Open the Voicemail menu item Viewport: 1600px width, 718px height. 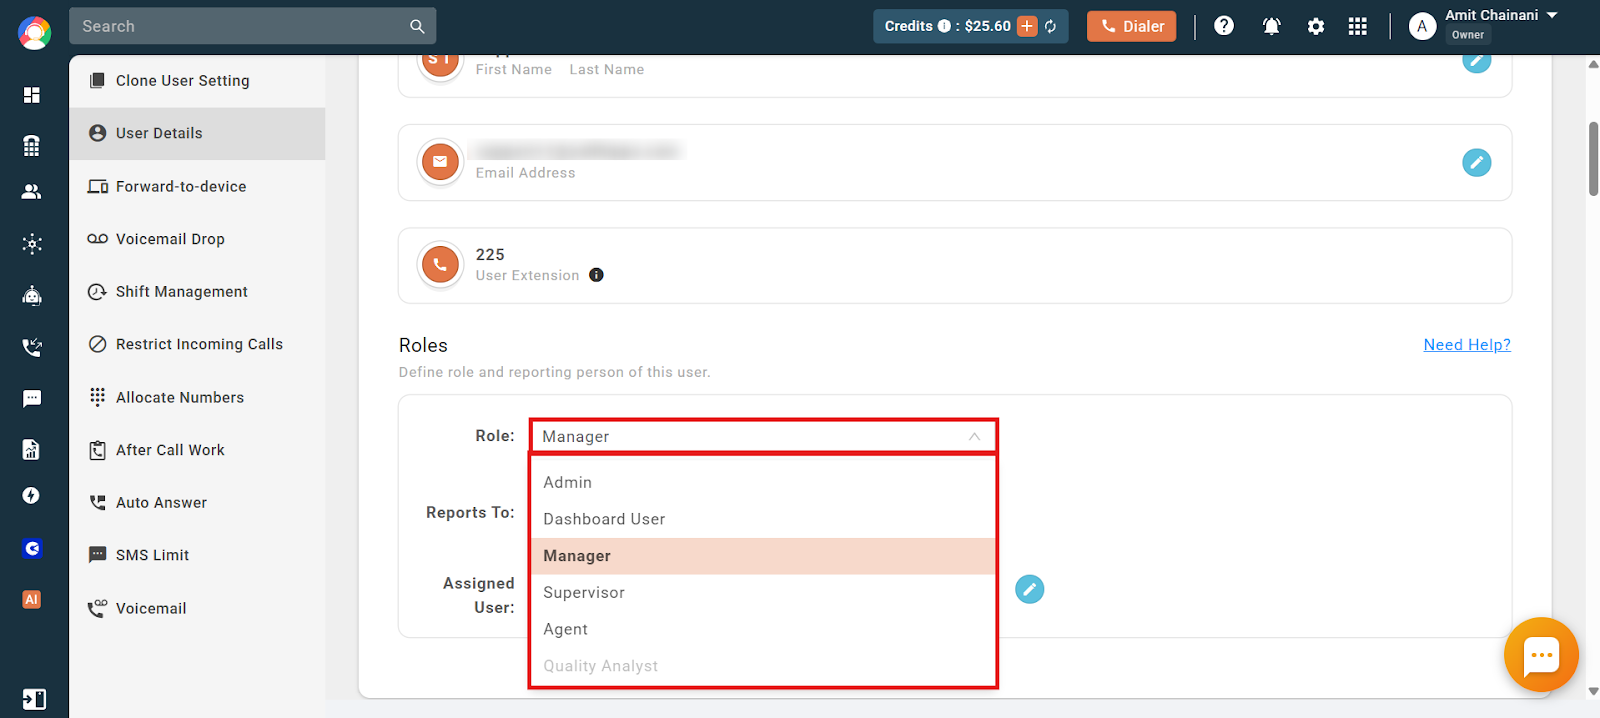point(197,608)
